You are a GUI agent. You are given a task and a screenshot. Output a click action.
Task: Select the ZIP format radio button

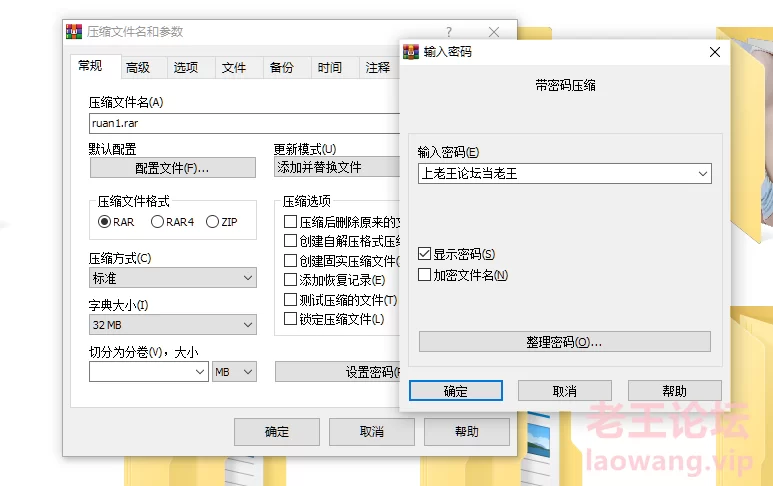212,222
